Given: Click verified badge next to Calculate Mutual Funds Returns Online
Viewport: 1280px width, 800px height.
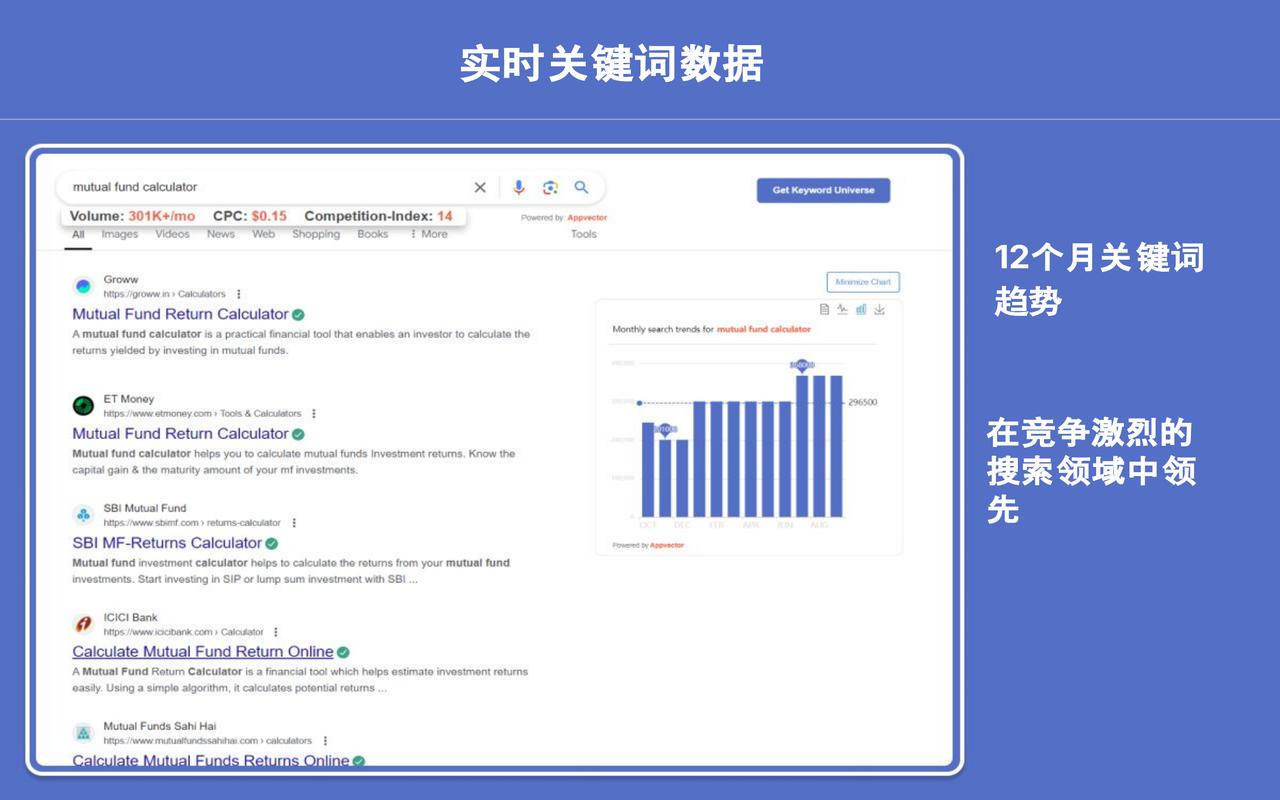Looking at the screenshot, I should (359, 761).
